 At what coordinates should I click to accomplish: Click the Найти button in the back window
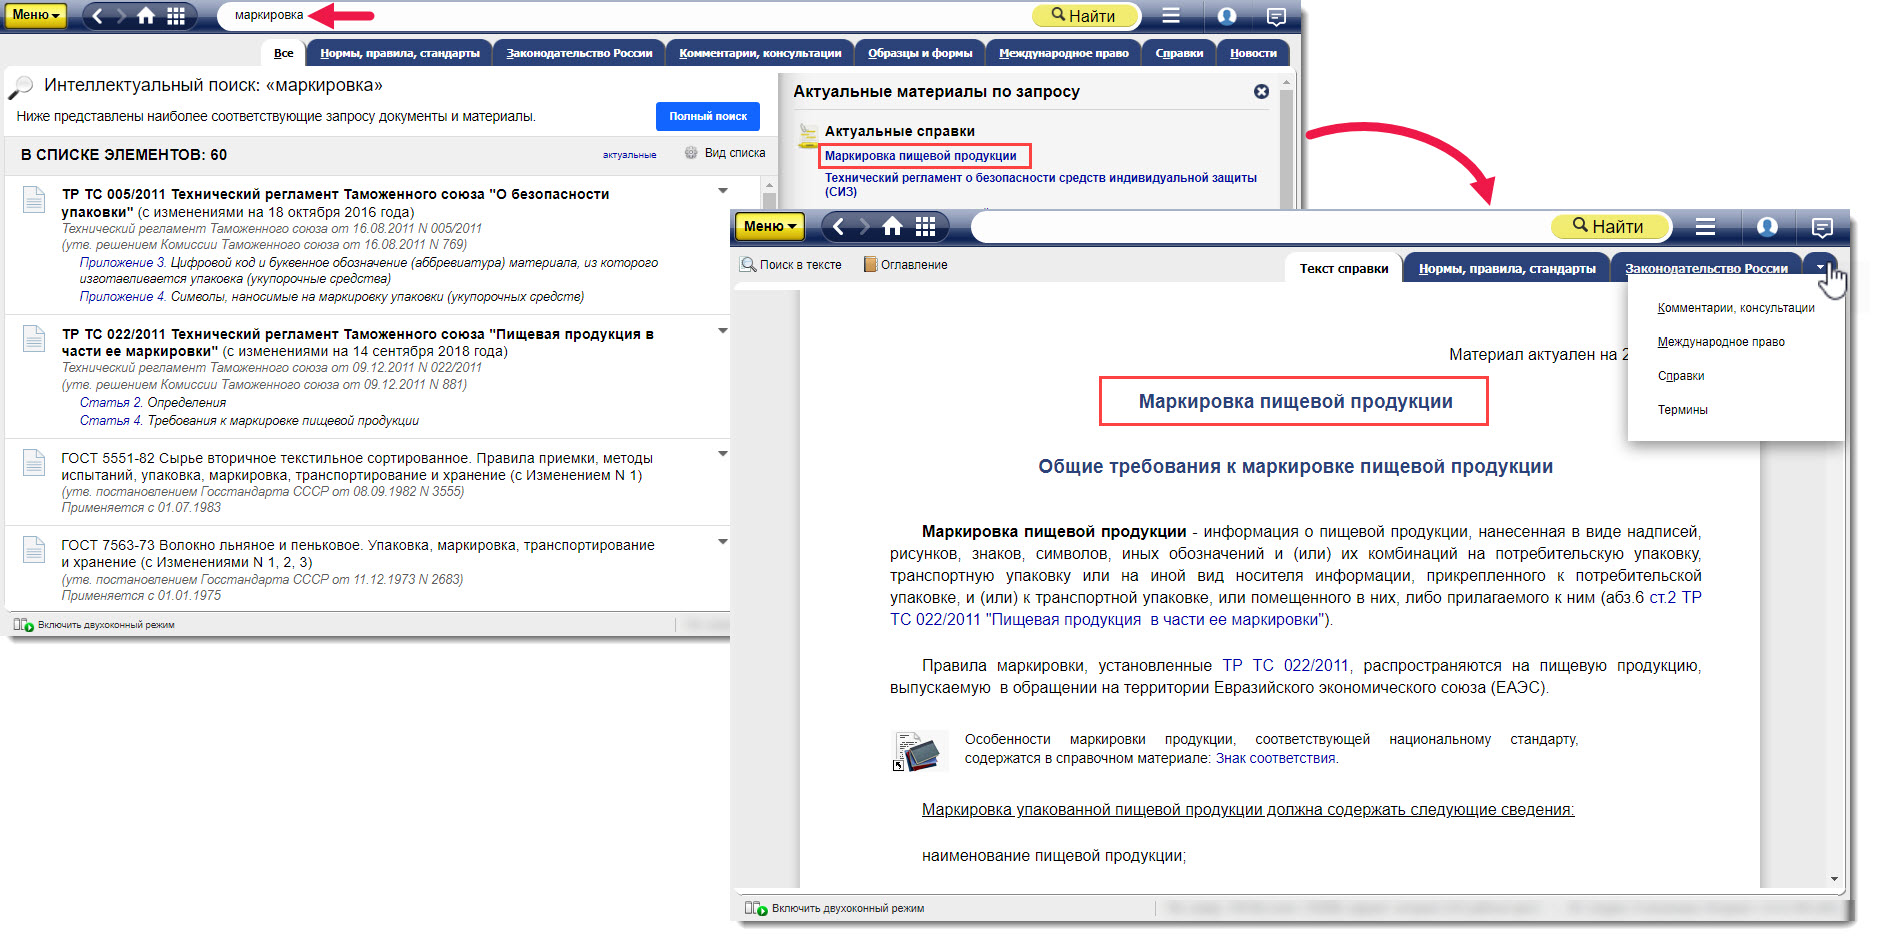[1086, 16]
